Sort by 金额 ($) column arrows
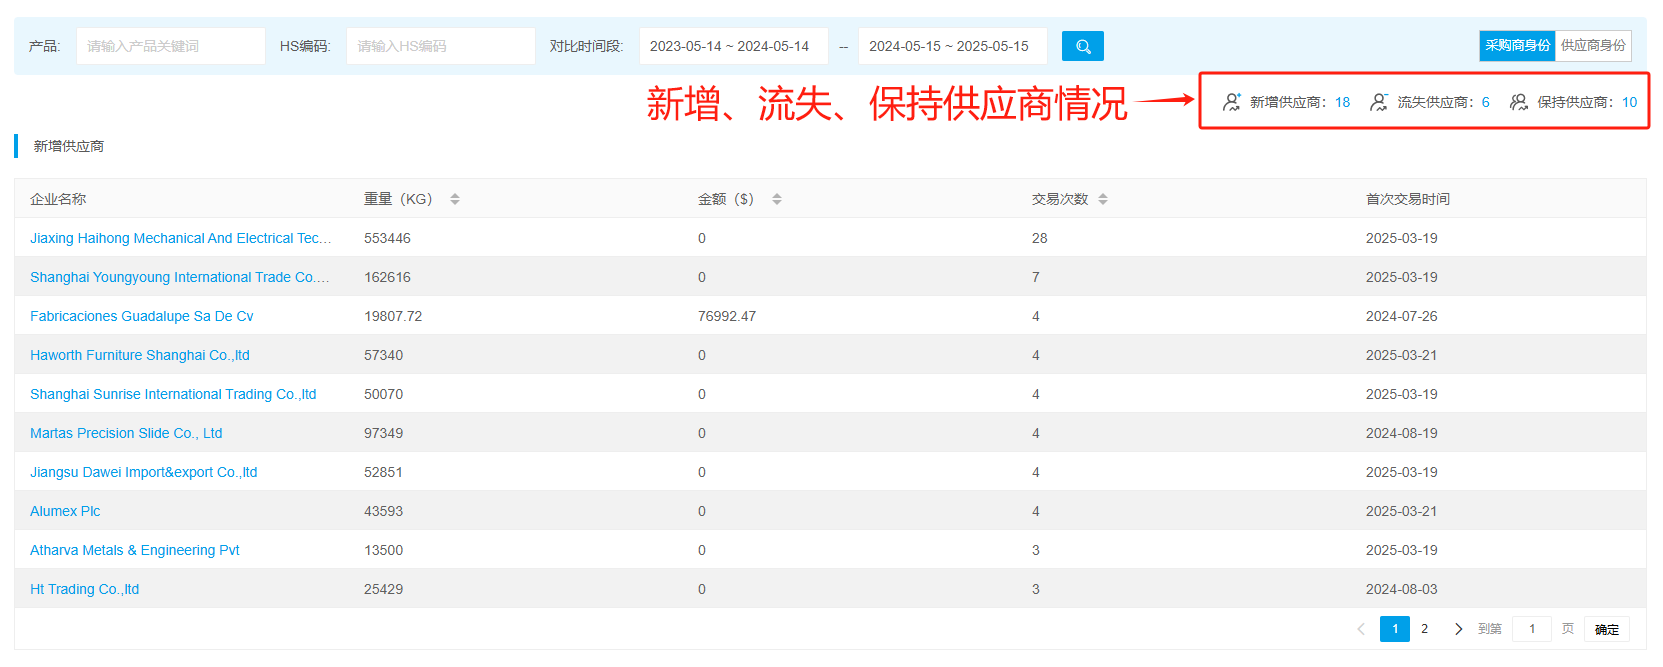Viewport: 1663px width, 667px height. pos(777,199)
